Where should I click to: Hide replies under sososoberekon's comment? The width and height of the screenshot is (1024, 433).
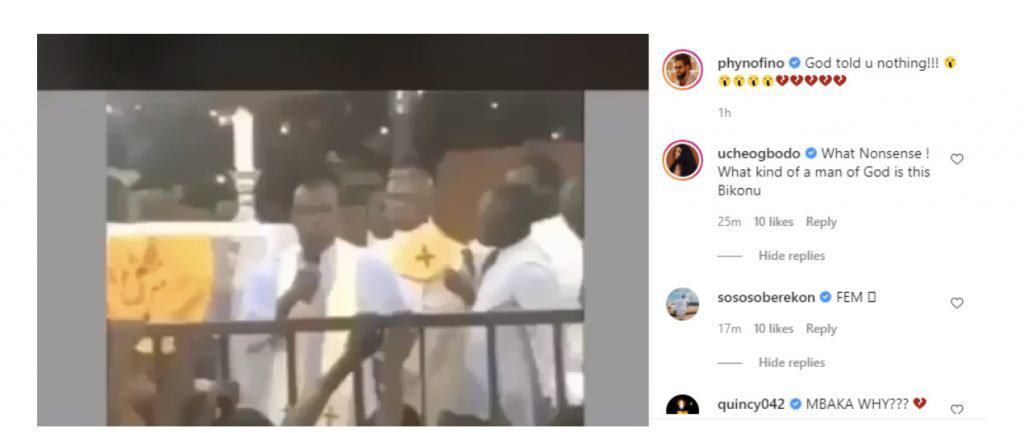(x=792, y=362)
